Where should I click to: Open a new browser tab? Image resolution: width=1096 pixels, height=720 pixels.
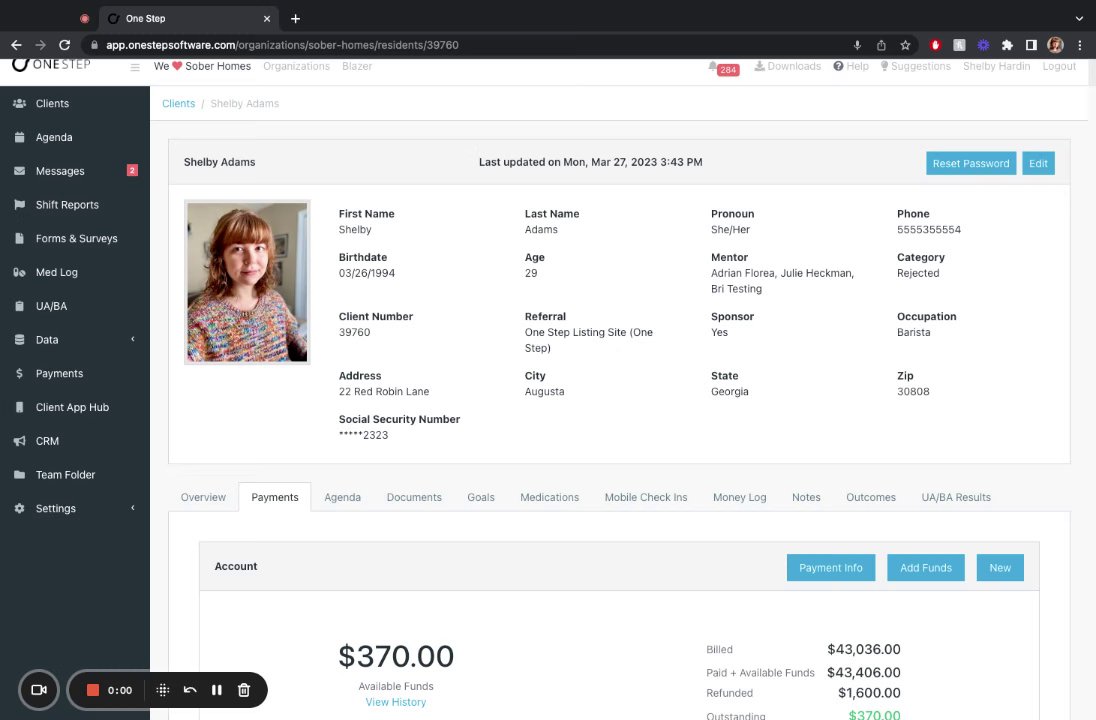tap(296, 19)
